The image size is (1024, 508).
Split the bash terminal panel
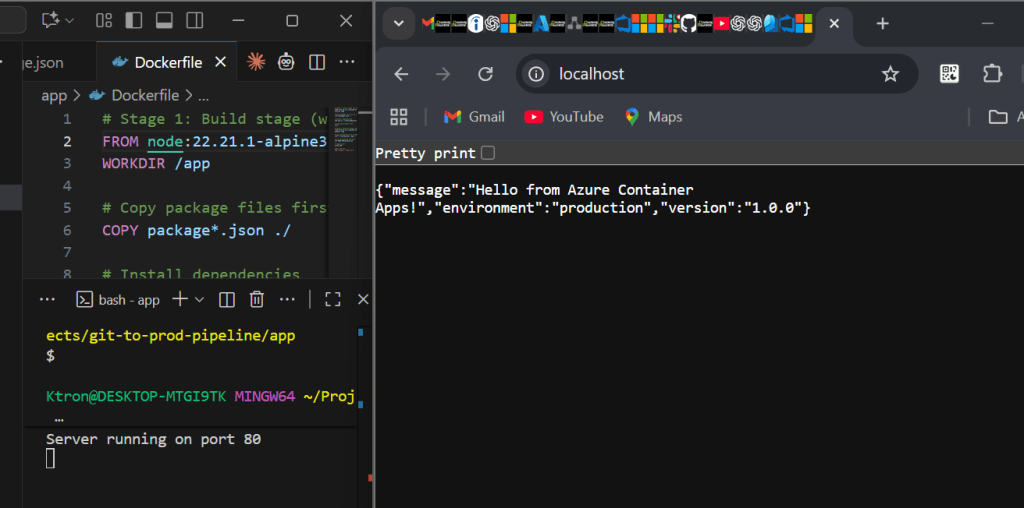227,299
